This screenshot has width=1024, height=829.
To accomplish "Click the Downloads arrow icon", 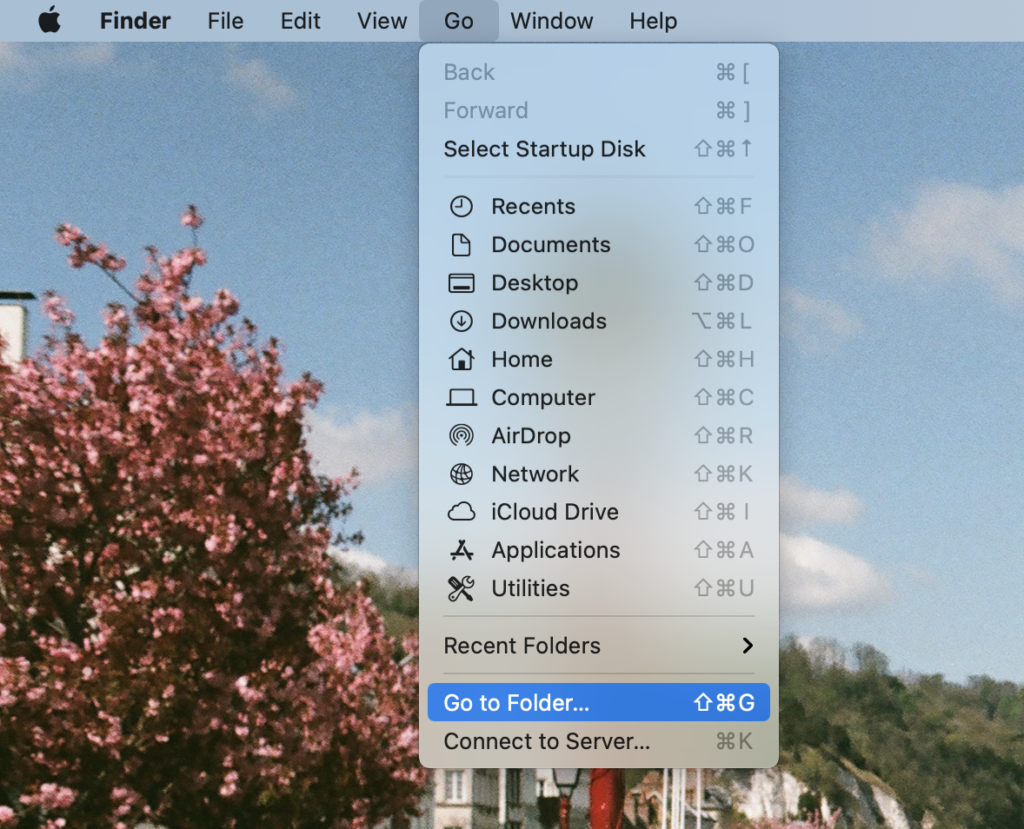I will tap(461, 321).
